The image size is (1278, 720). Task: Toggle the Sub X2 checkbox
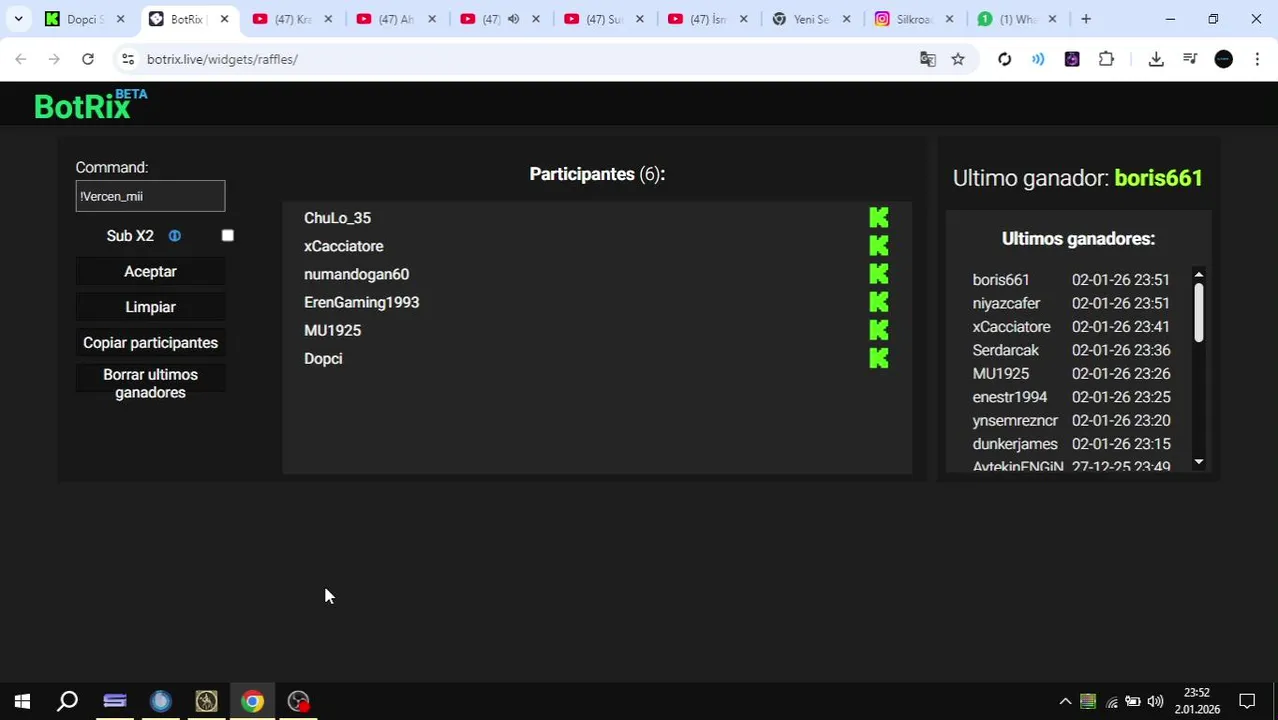pos(227,236)
